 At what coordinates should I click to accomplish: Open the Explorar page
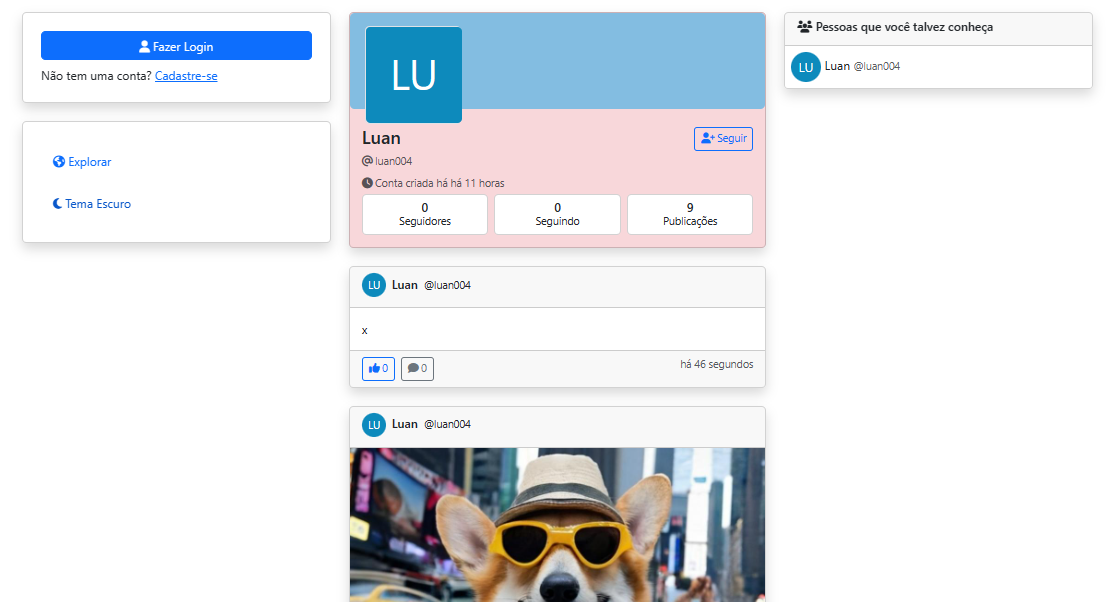[x=89, y=162]
